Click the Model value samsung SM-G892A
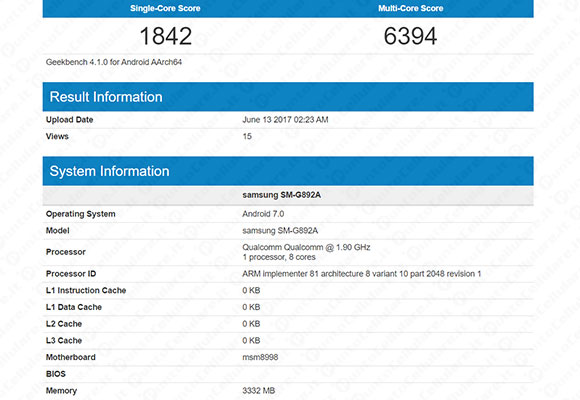The width and height of the screenshot is (580, 400). [280, 231]
